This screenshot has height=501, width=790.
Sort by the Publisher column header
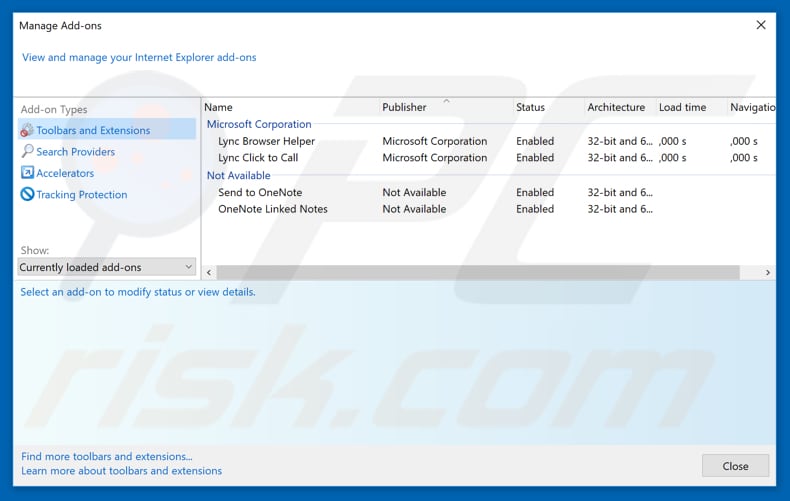click(404, 107)
